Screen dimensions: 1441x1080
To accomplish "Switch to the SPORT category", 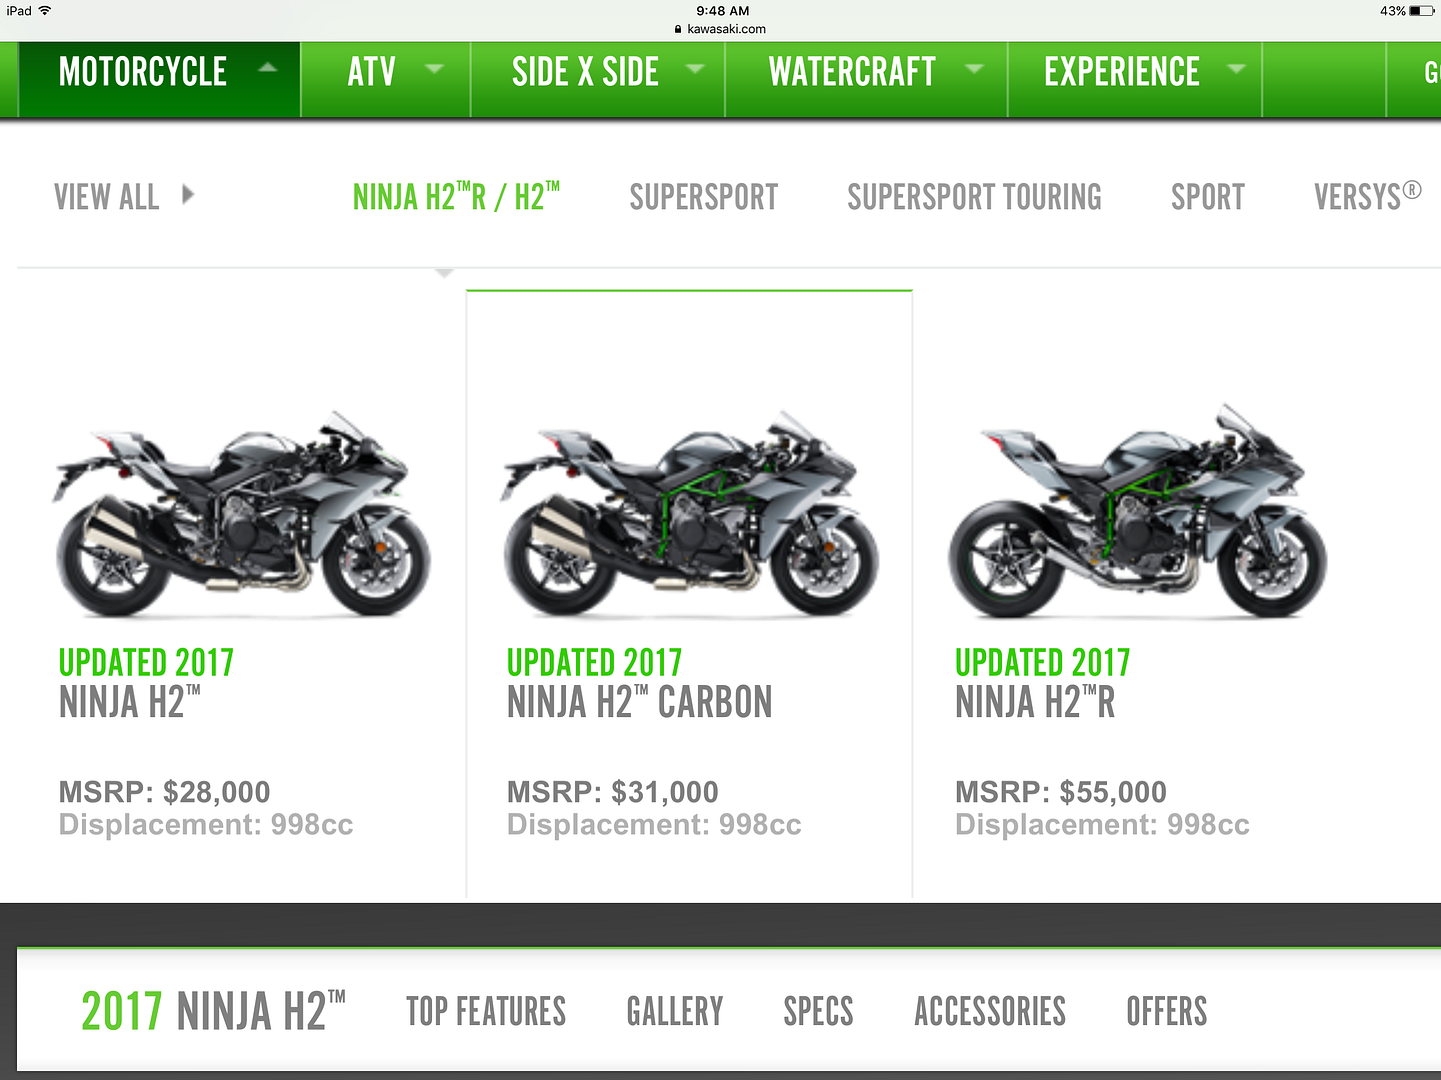I will pyautogui.click(x=1208, y=197).
